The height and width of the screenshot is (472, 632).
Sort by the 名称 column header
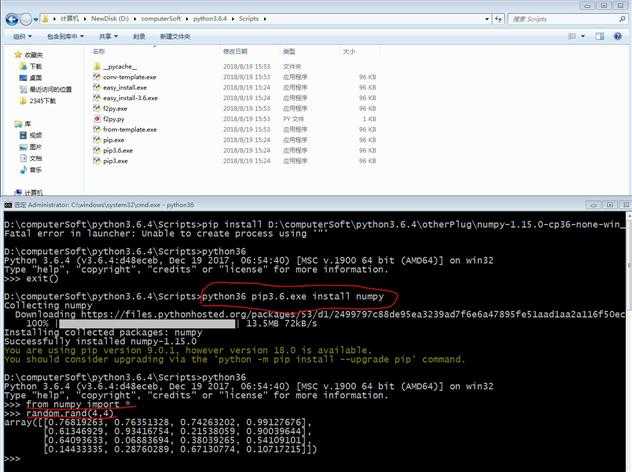[99, 52]
